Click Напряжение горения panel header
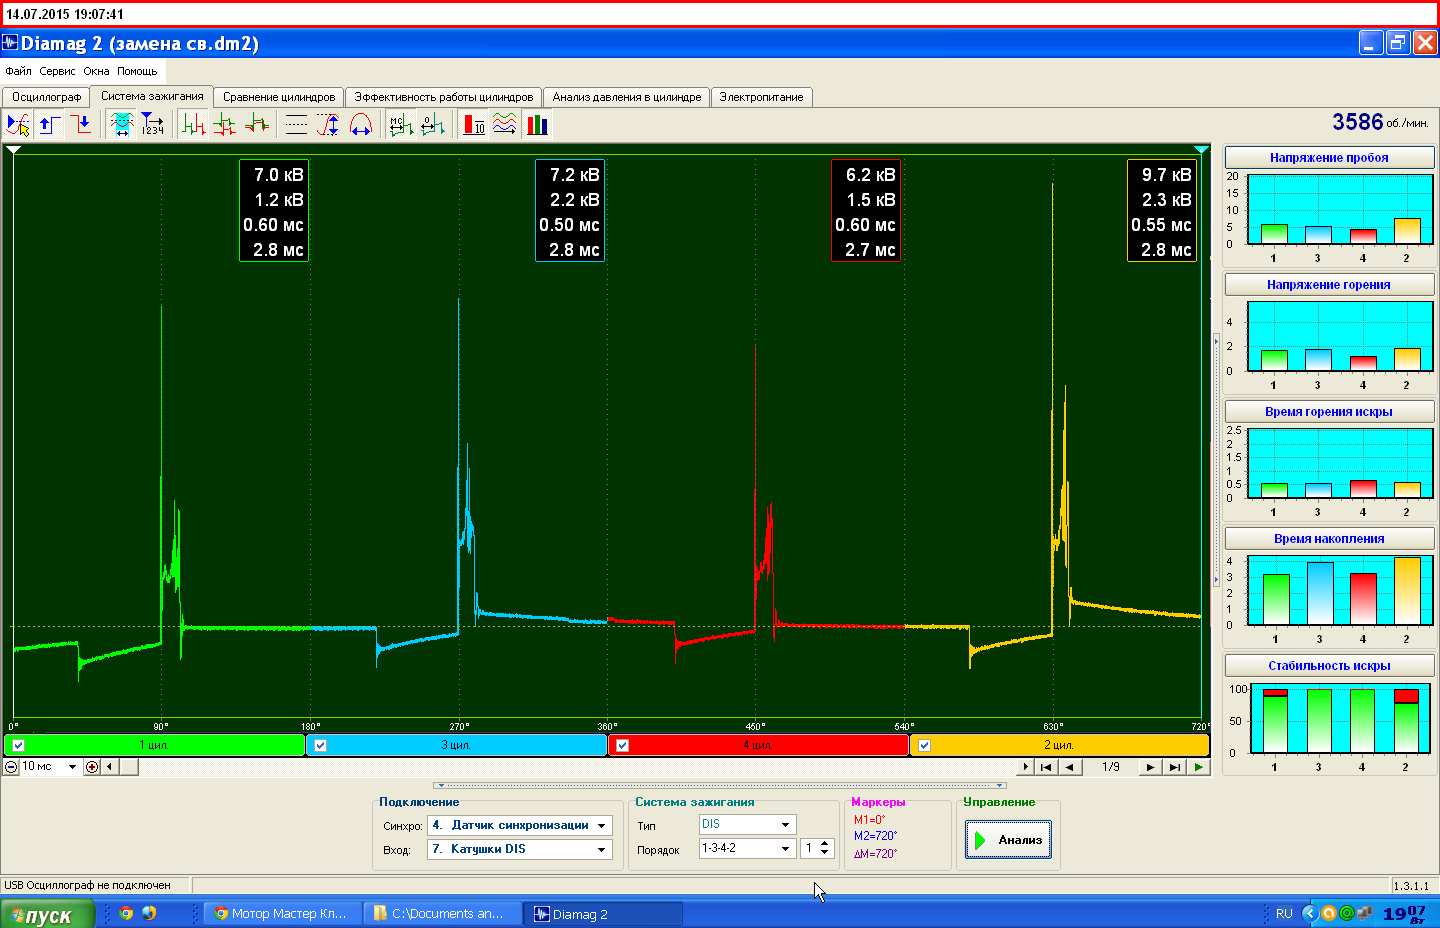Viewport: 1440px width, 928px height. 1329,285
